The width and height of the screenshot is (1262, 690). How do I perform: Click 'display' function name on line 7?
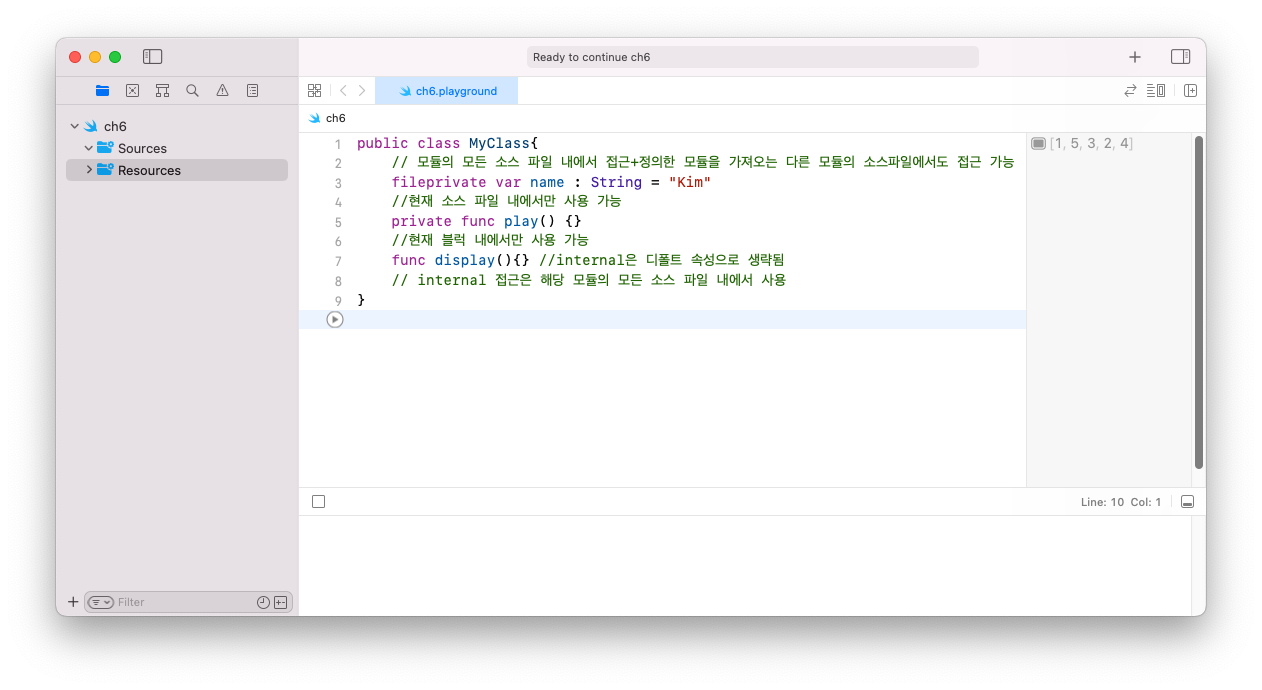coord(464,261)
